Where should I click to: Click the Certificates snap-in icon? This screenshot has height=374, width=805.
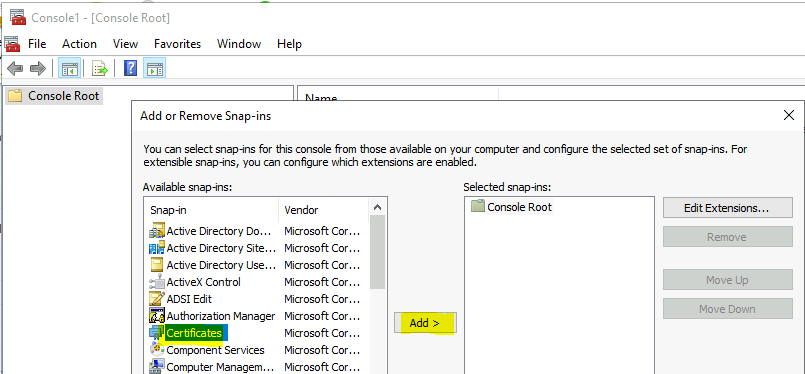(157, 333)
